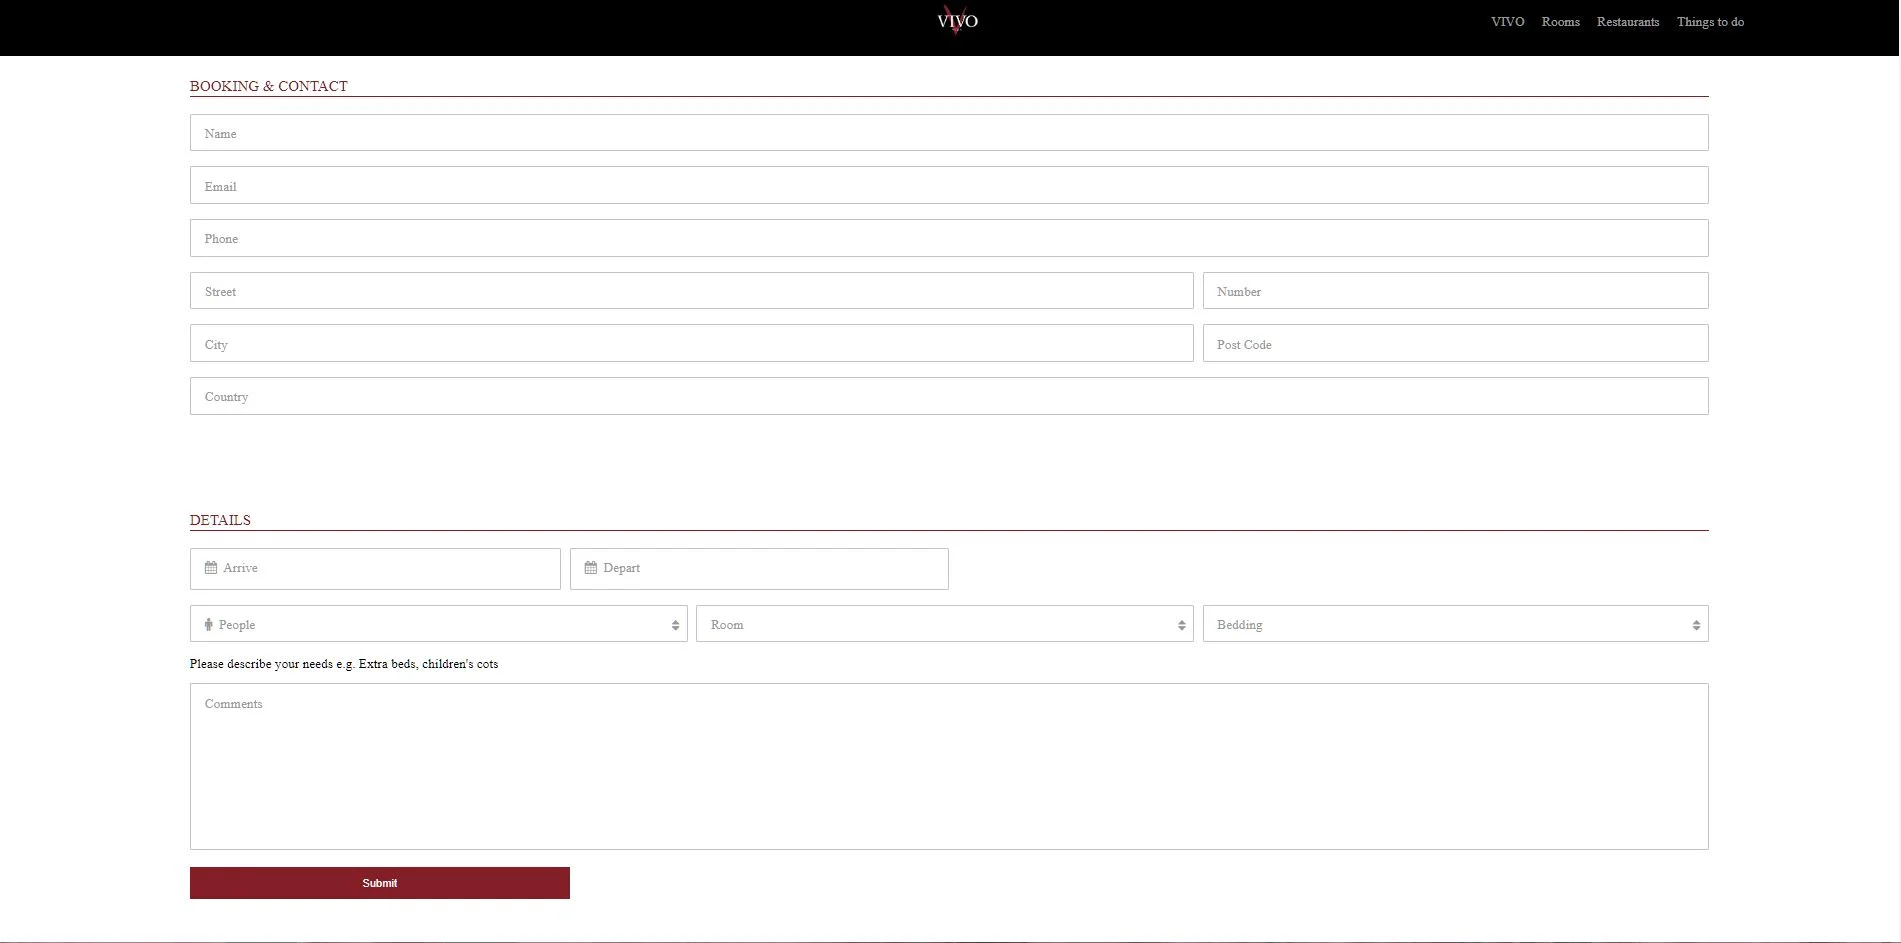Select the Country input field
This screenshot has width=1901, height=943.
click(x=948, y=395)
